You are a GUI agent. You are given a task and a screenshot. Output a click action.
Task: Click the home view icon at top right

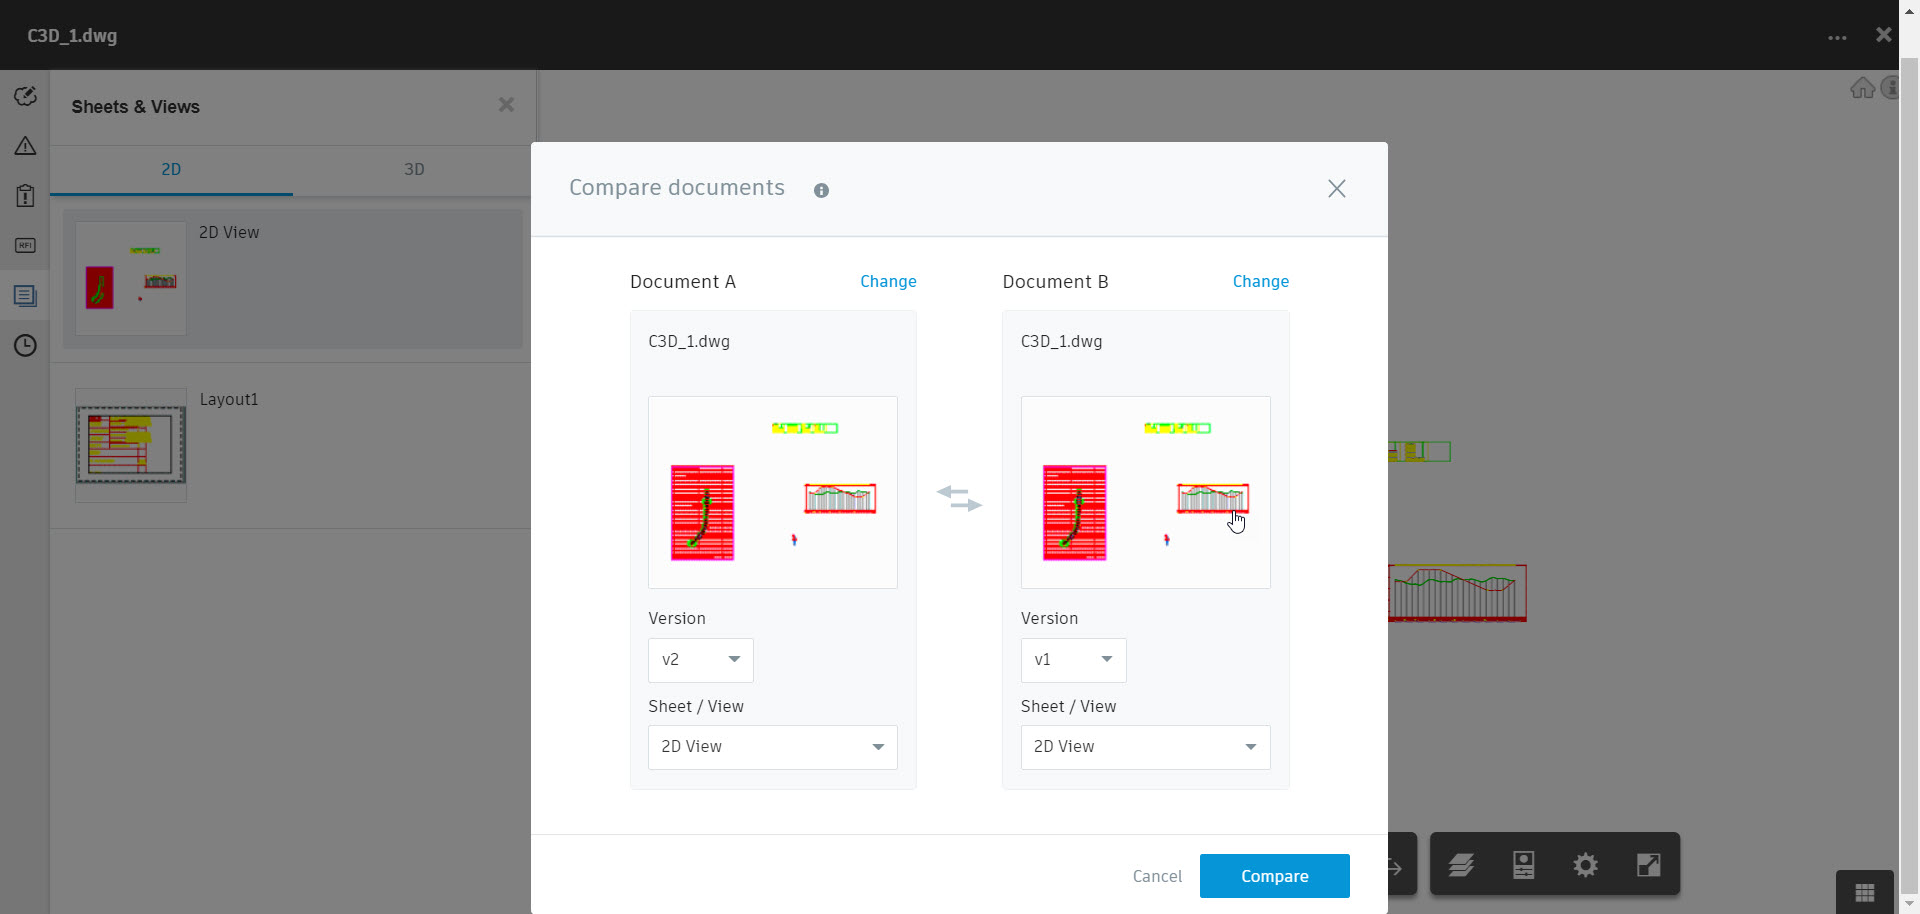pos(1862,88)
